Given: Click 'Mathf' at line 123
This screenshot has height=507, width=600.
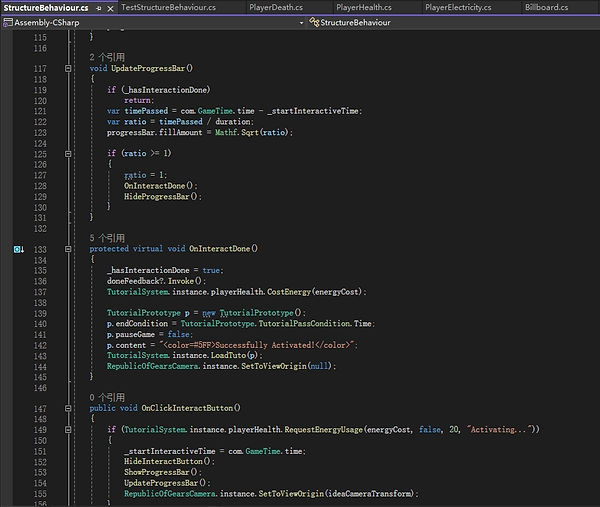Looking at the screenshot, I should coord(226,132).
